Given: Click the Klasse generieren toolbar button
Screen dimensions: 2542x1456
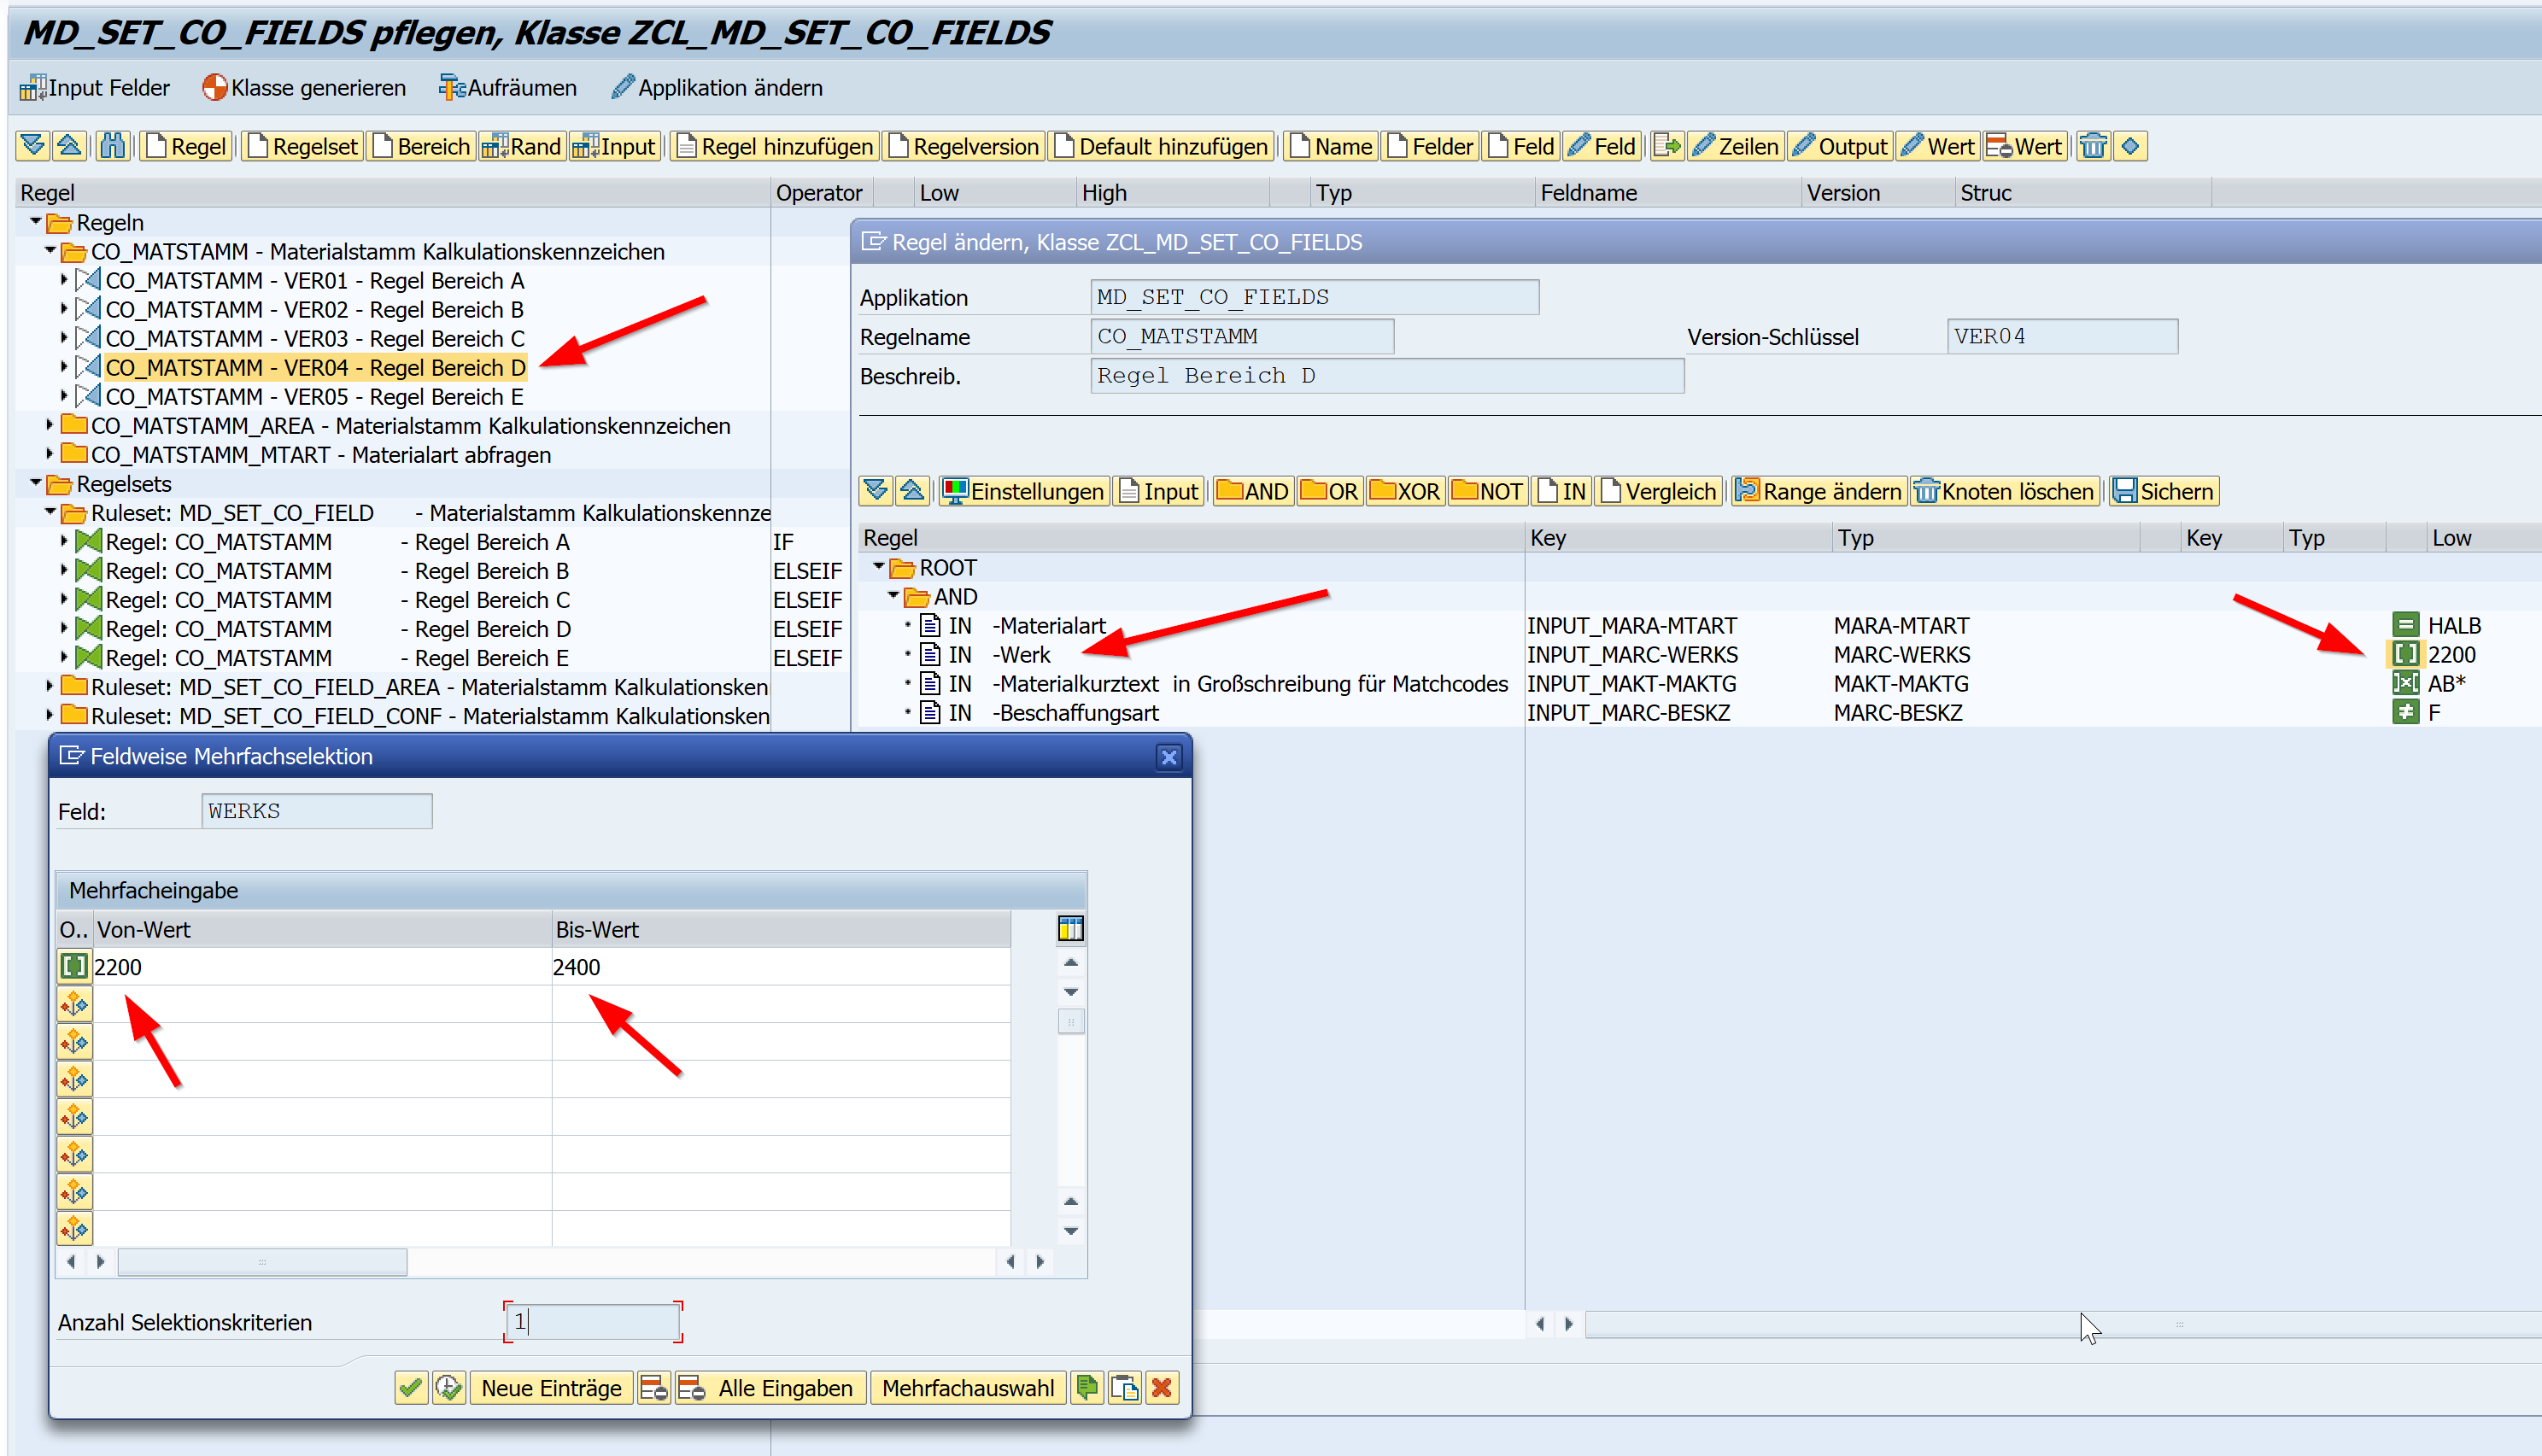Looking at the screenshot, I should (304, 88).
